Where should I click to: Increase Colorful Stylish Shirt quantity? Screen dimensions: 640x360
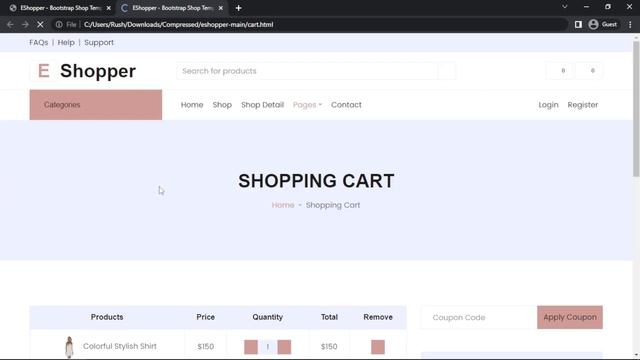point(284,347)
